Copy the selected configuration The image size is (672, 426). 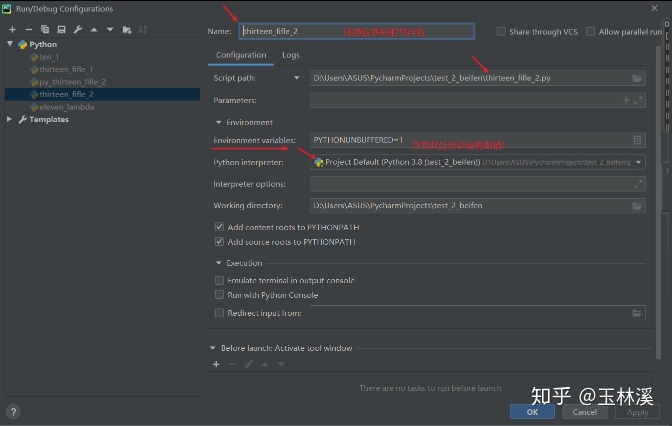(45, 30)
